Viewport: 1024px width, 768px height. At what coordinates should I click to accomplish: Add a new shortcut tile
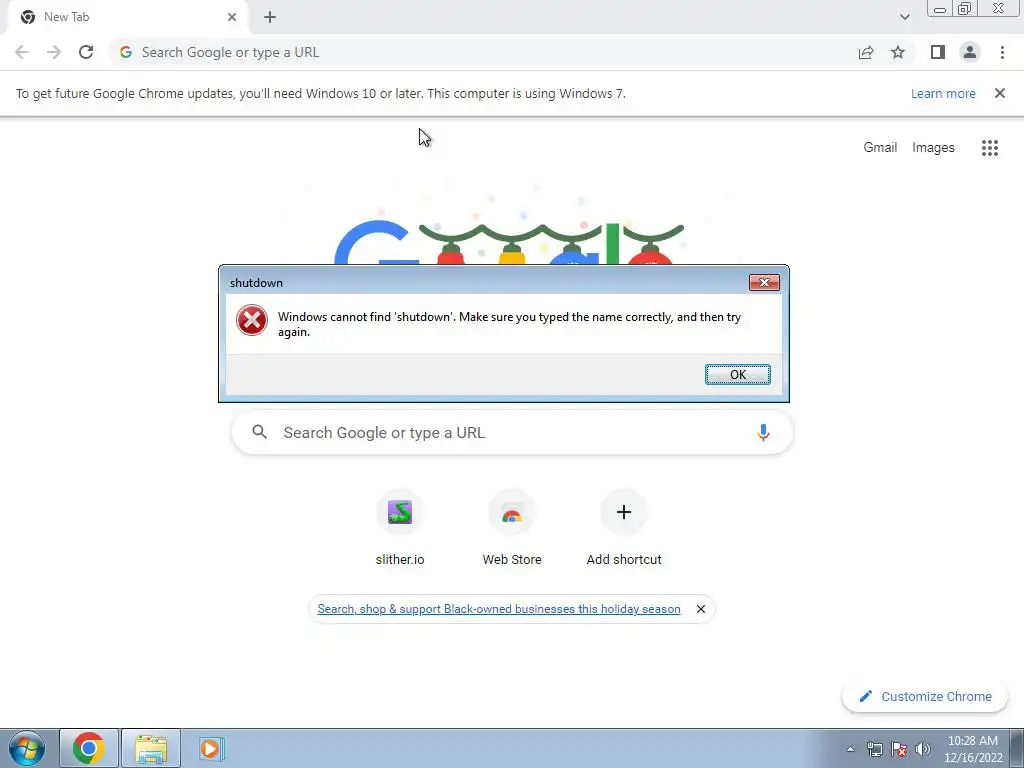[x=624, y=527]
